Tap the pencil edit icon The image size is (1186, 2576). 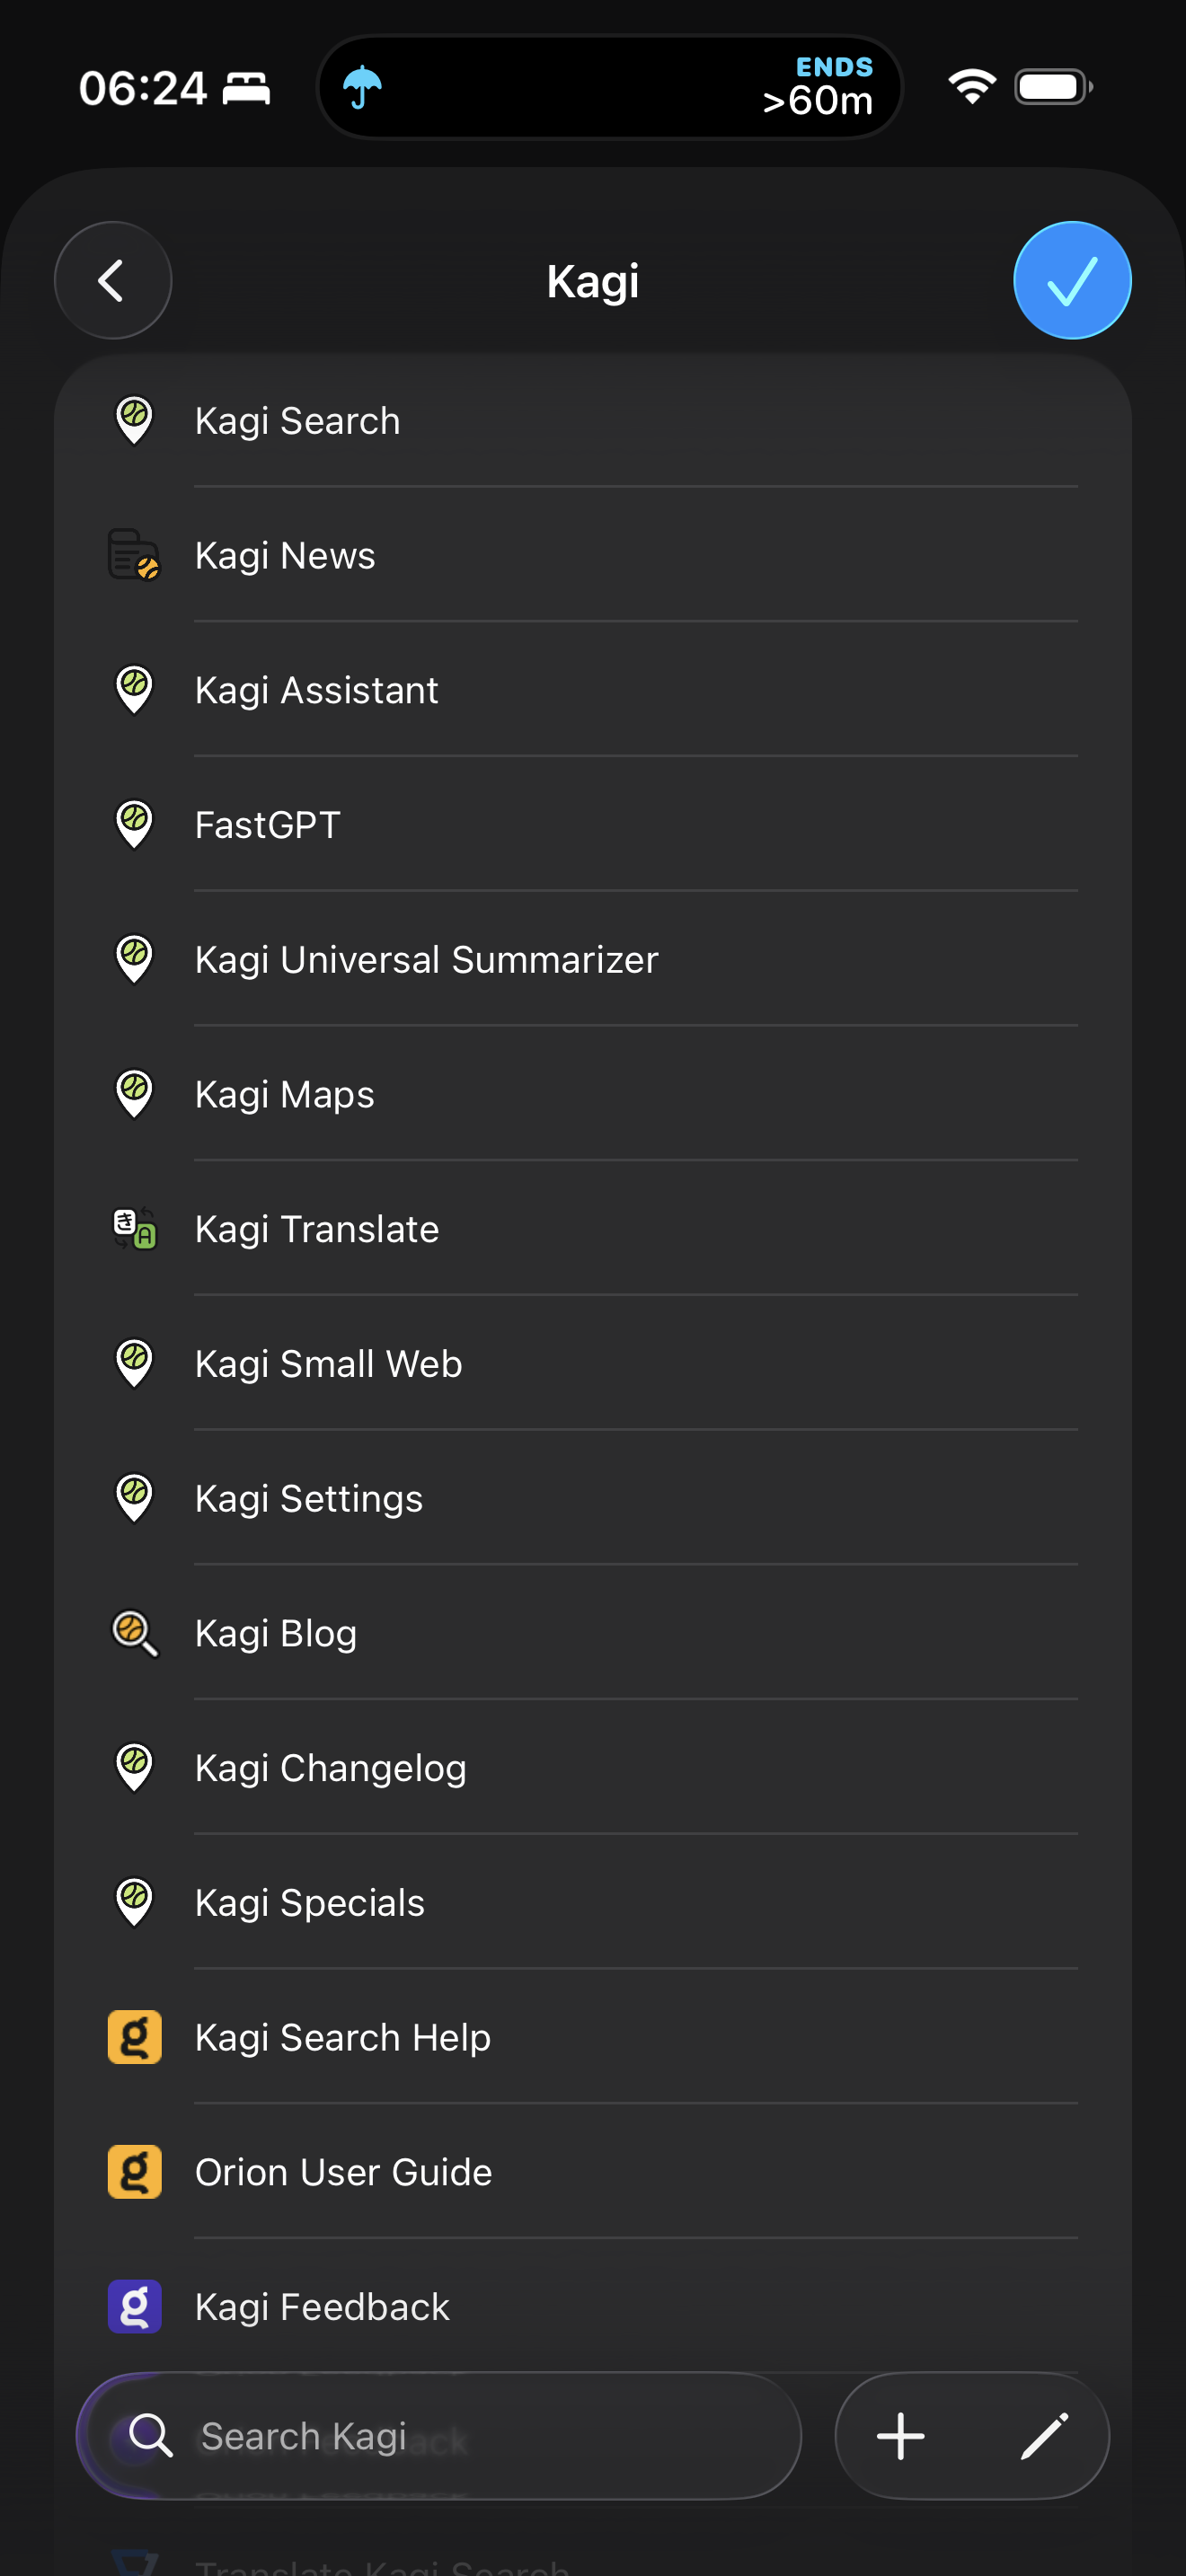click(x=1044, y=2436)
